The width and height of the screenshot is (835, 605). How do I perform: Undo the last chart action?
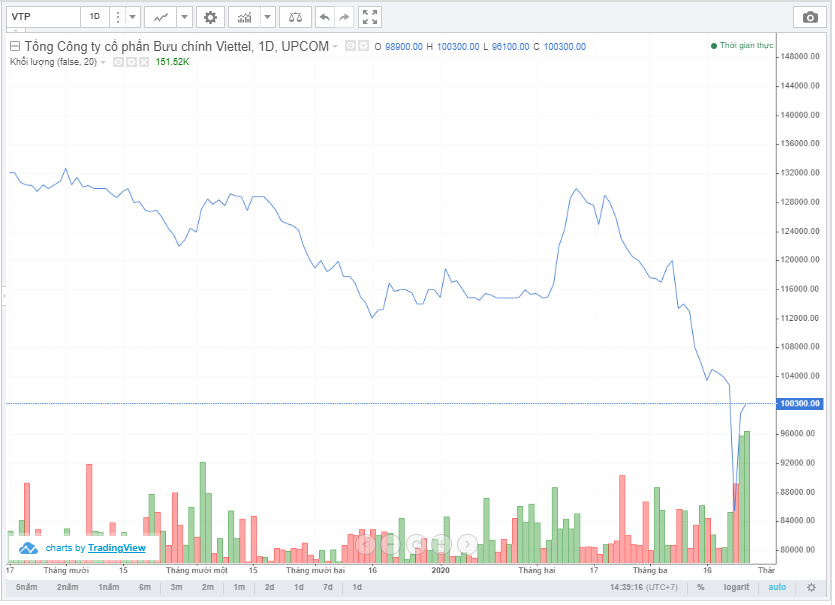click(324, 18)
